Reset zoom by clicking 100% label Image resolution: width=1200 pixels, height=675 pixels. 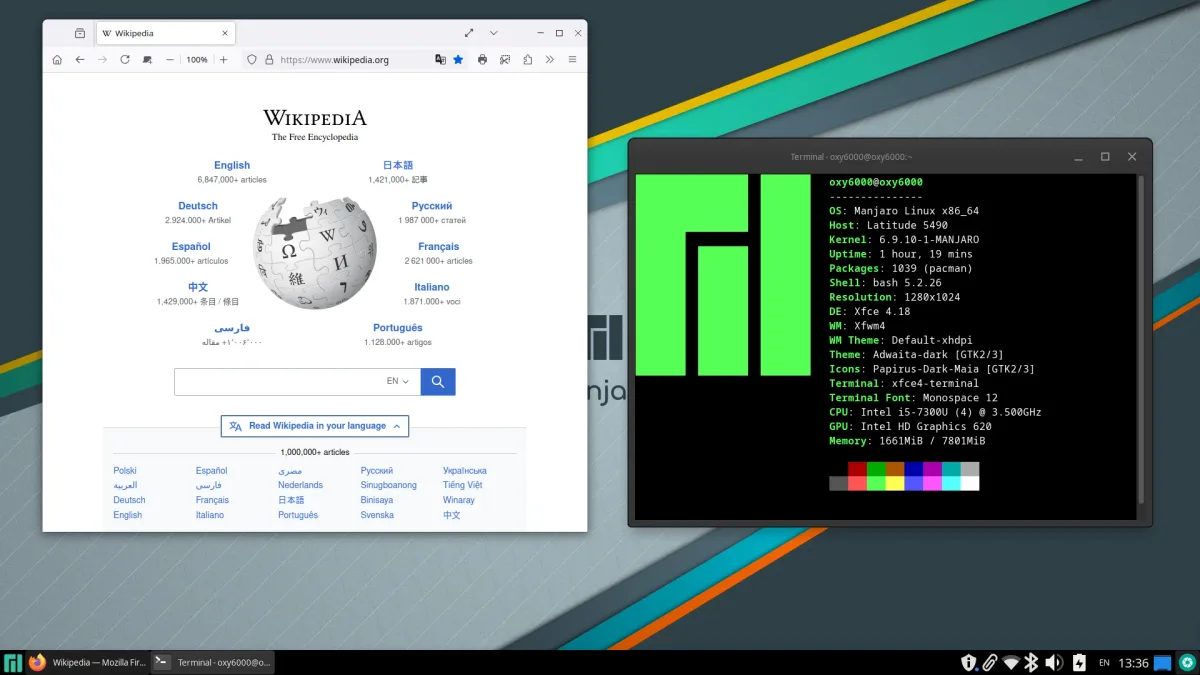[x=197, y=60]
